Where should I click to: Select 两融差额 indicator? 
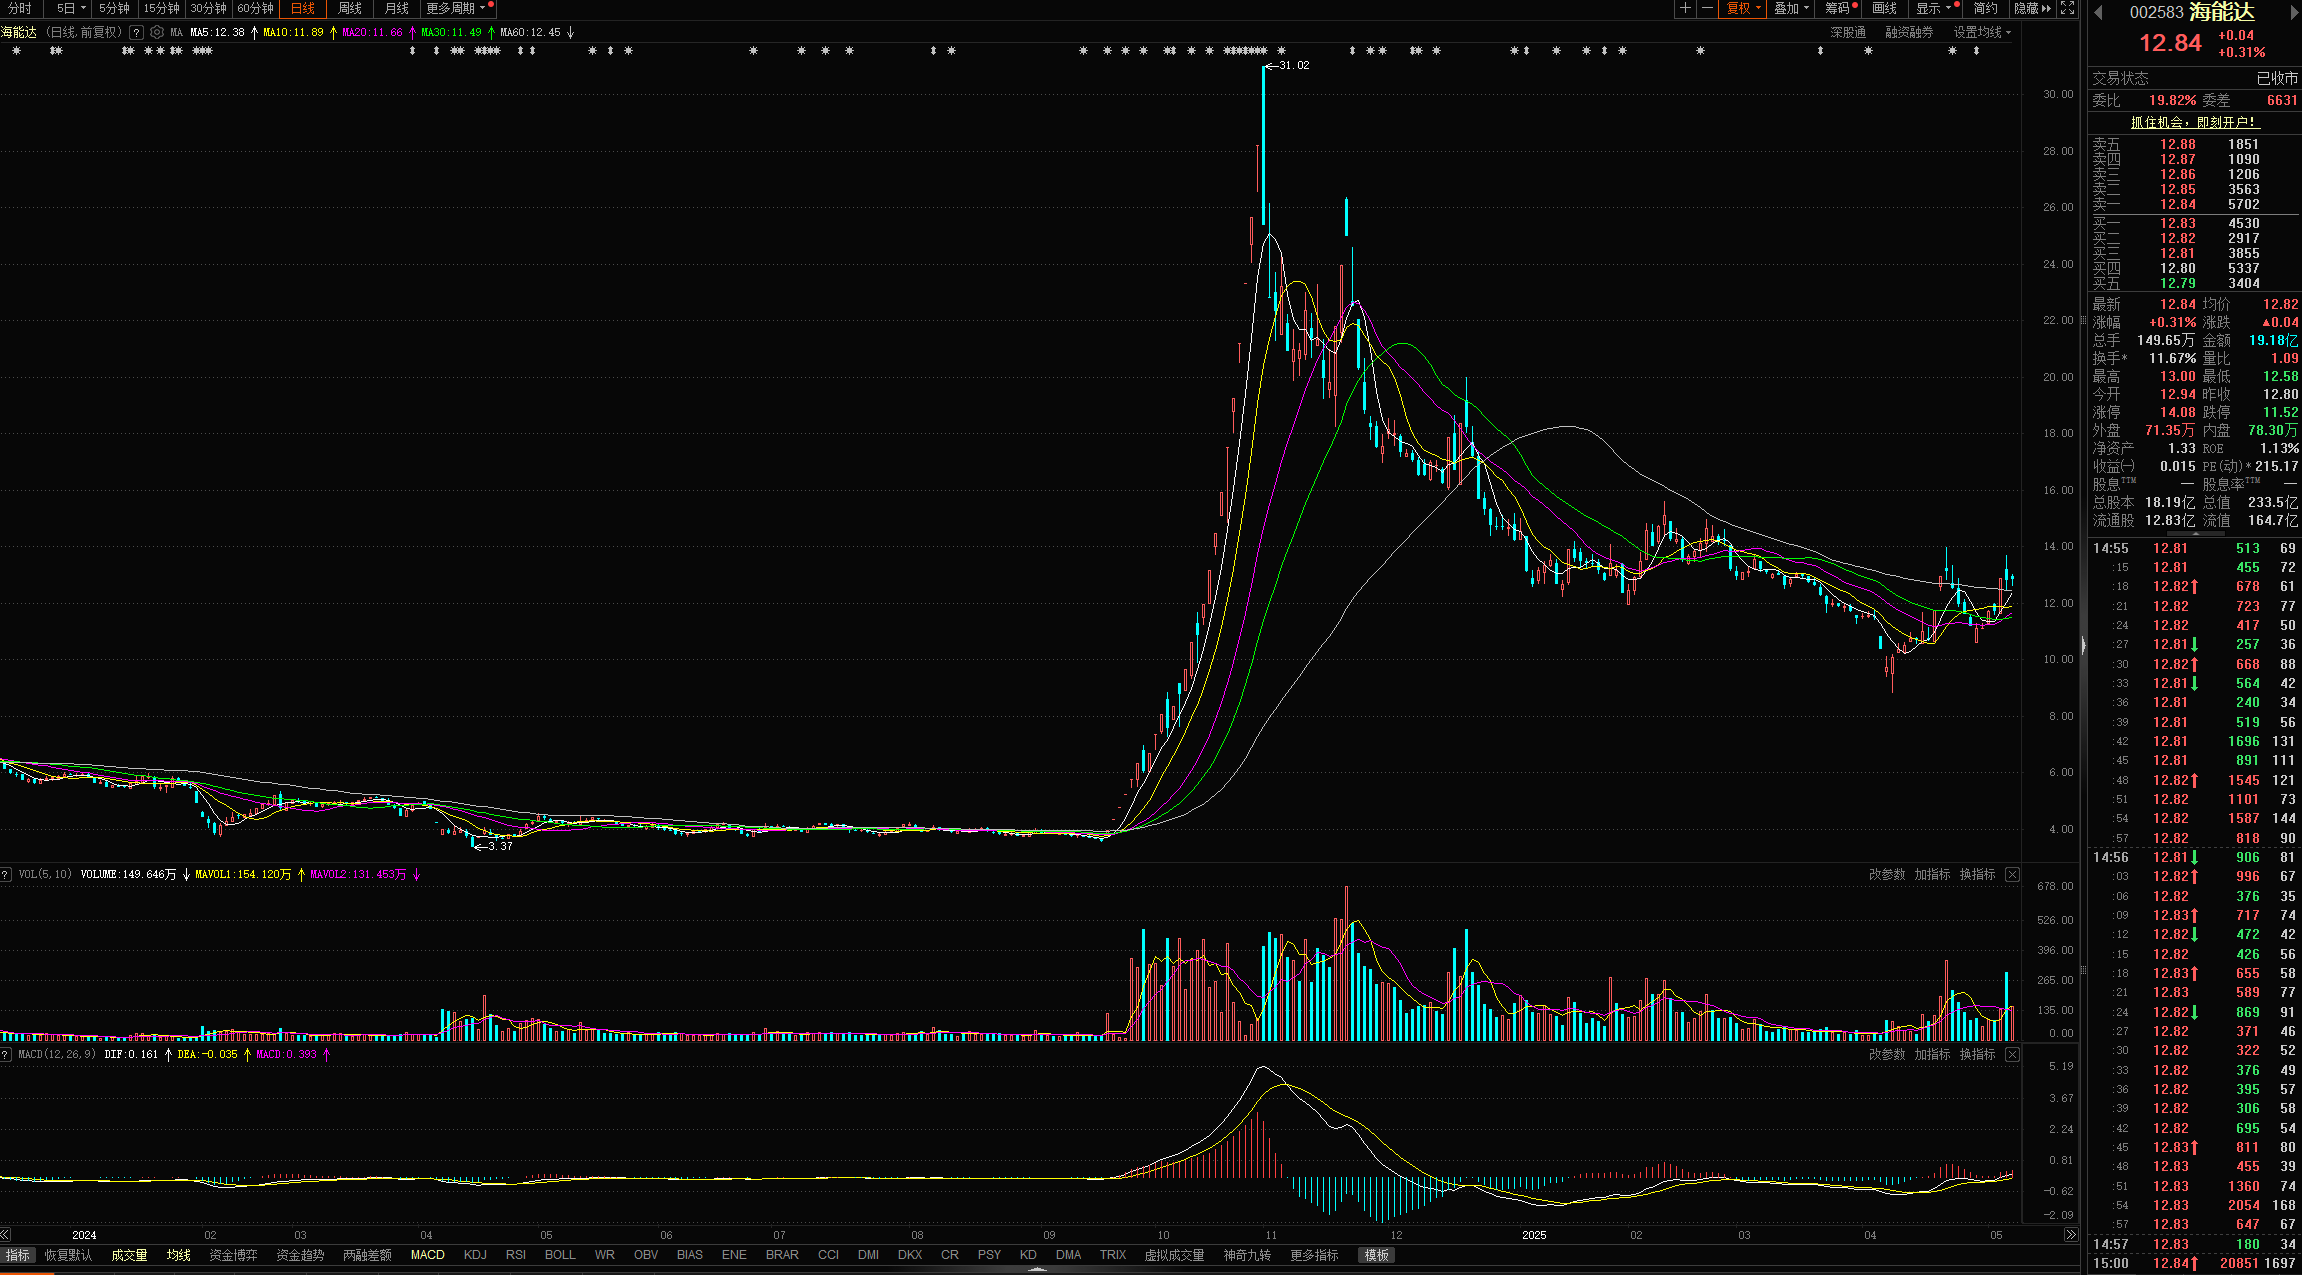tap(367, 1255)
